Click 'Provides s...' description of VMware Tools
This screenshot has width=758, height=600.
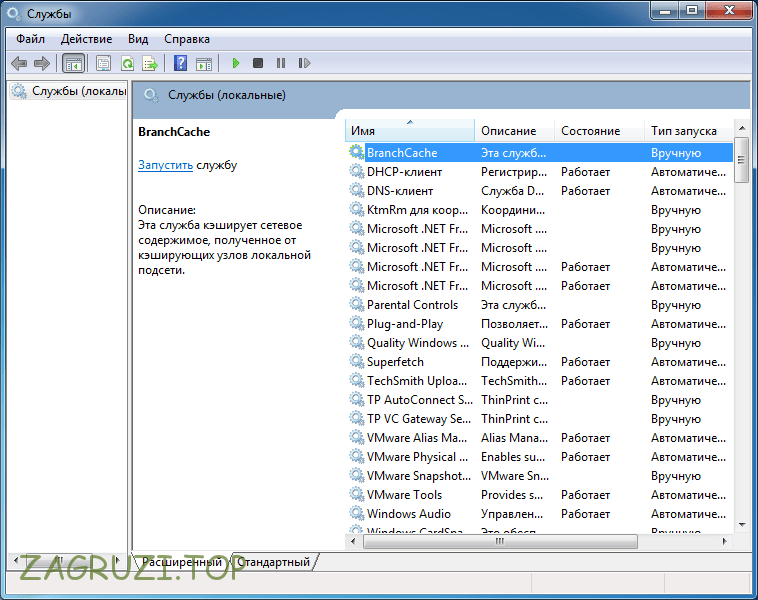click(x=512, y=495)
